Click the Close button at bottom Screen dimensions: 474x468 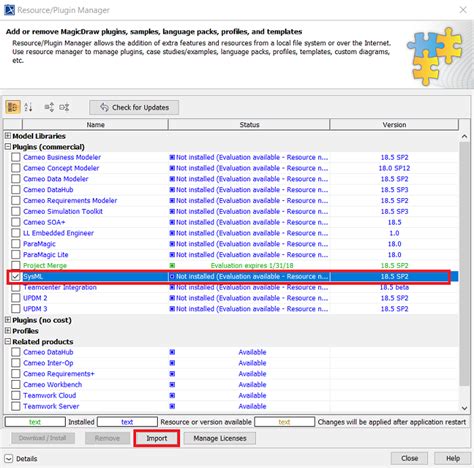(x=409, y=458)
